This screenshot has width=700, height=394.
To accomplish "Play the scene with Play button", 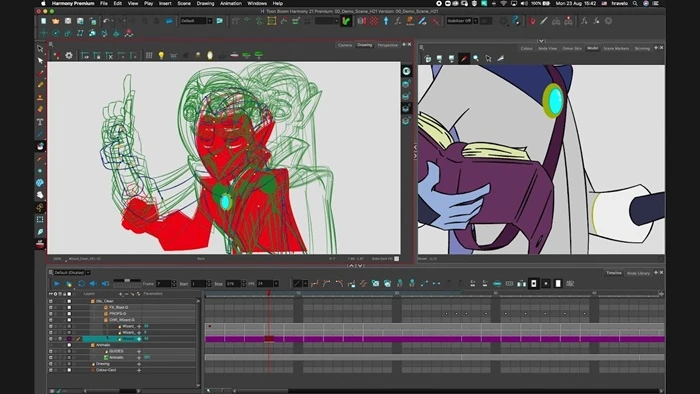I will (x=57, y=283).
